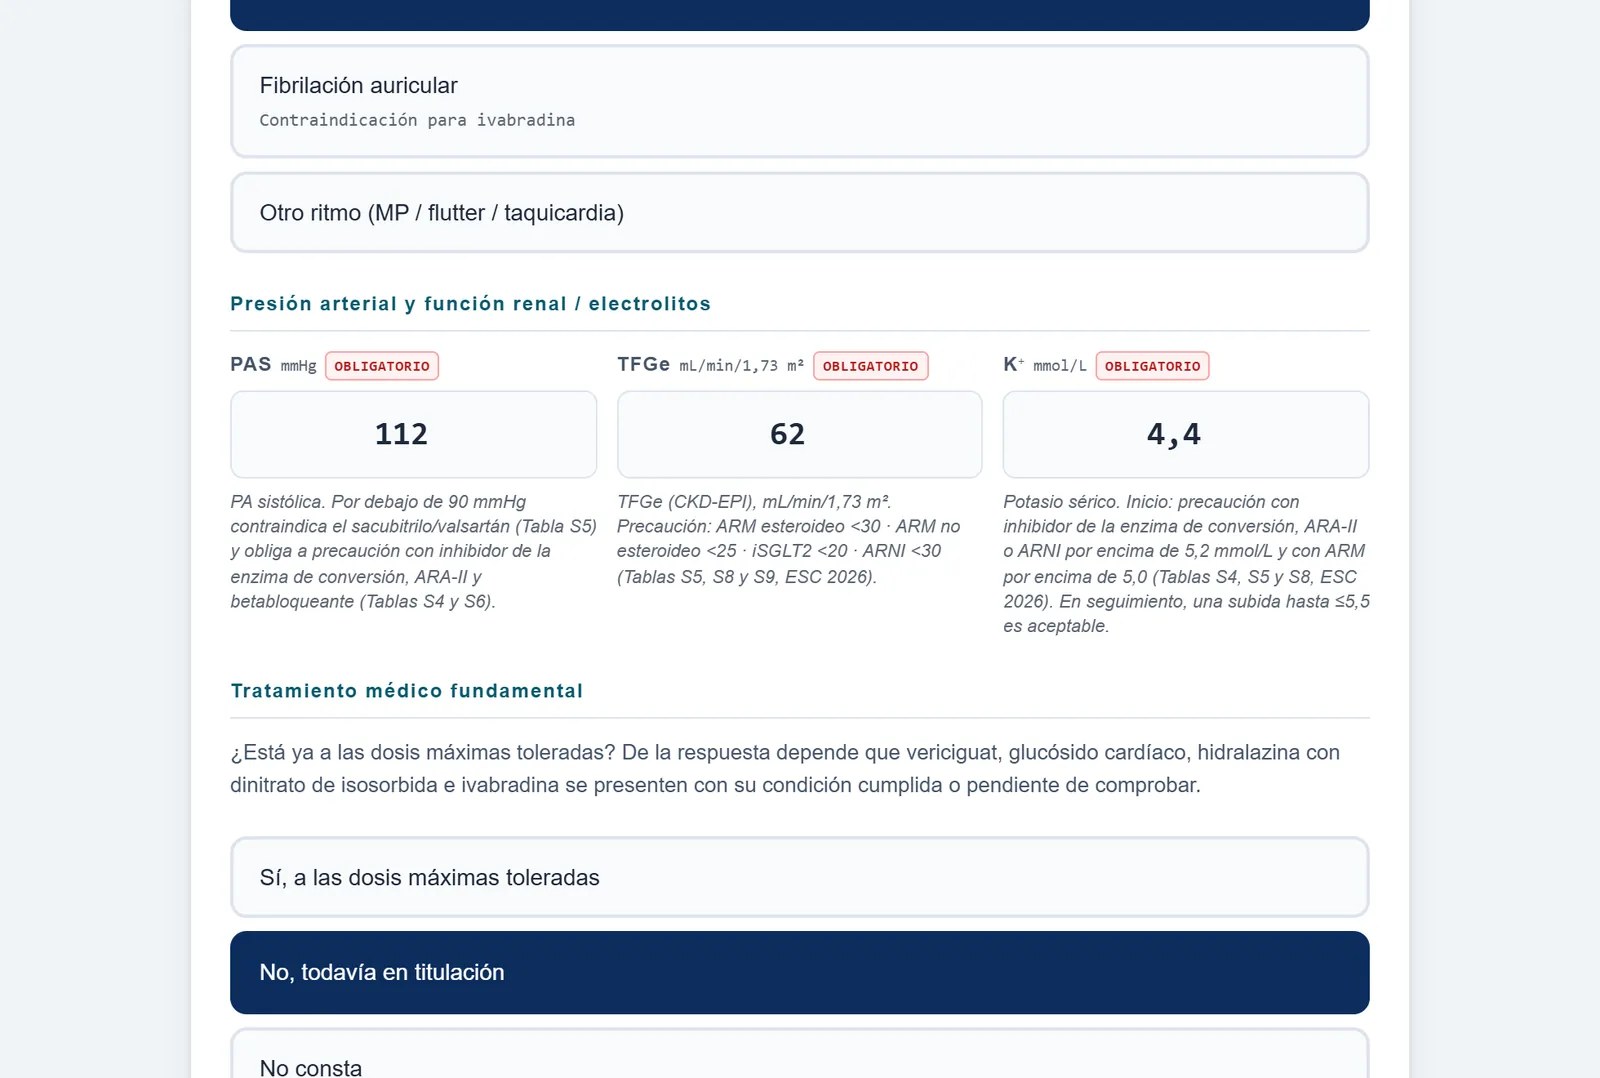The width and height of the screenshot is (1600, 1078).
Task: Click the text Contraindicación para ivabradina
Action: point(417,120)
